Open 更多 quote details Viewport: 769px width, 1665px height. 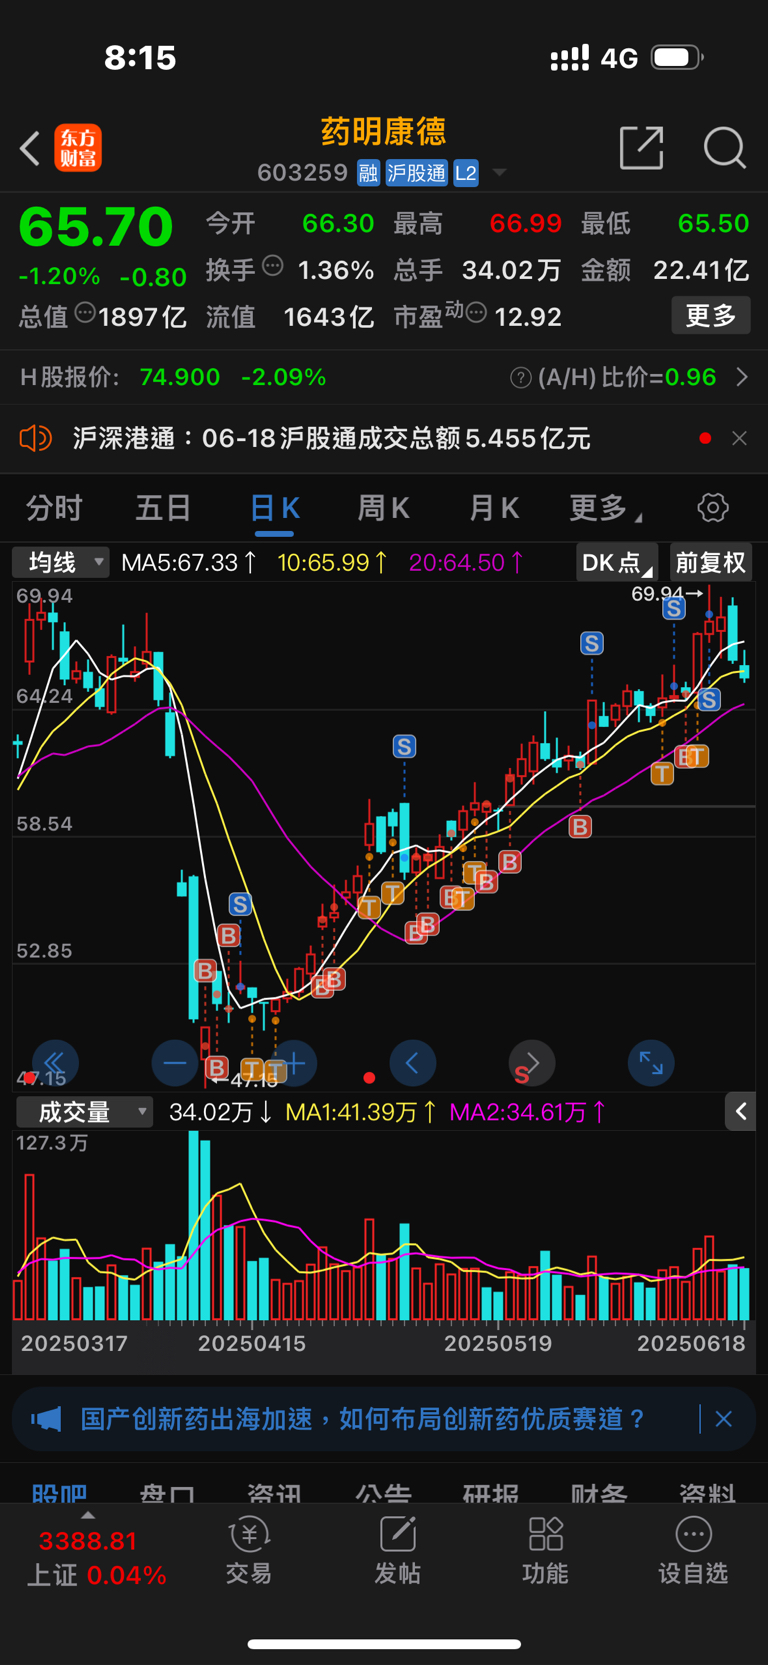711,316
